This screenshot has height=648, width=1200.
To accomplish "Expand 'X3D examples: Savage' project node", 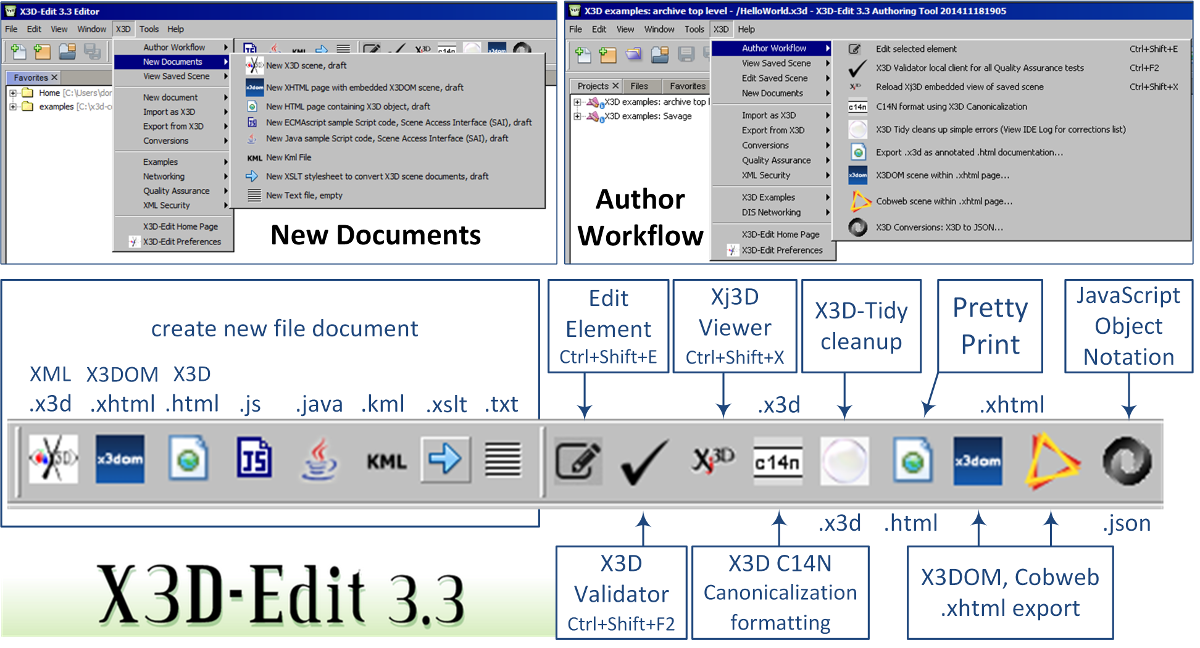I will [x=579, y=116].
